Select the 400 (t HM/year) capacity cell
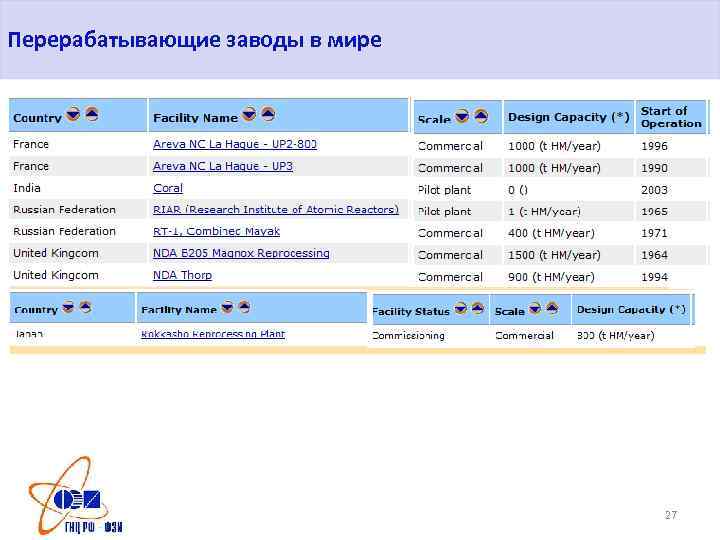720x540 pixels. coord(551,233)
